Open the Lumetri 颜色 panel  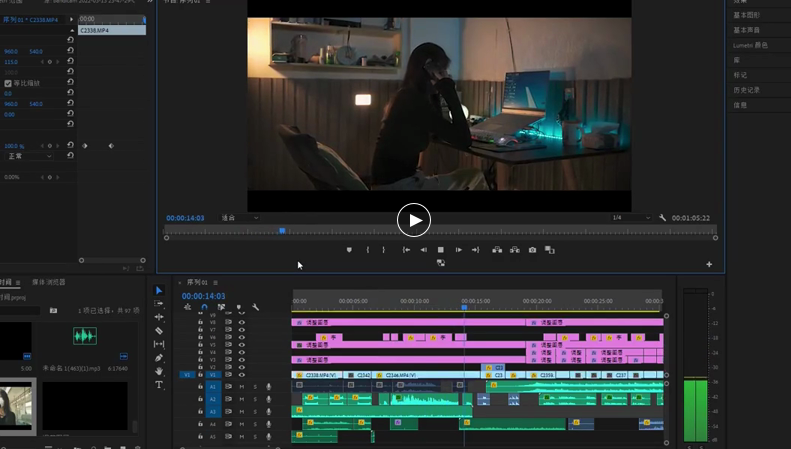pos(751,45)
